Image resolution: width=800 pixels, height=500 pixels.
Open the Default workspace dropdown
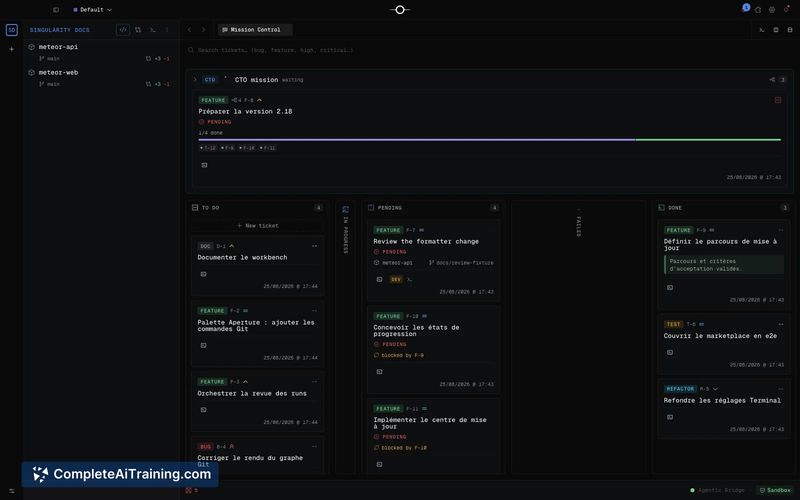tap(92, 10)
